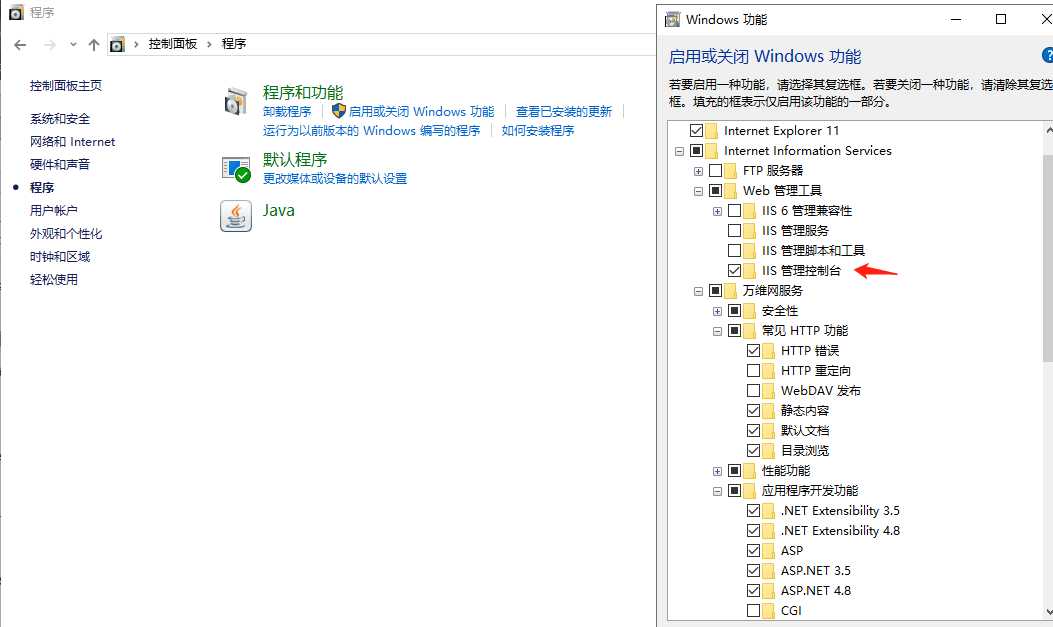Image resolution: width=1053 pixels, height=627 pixels.
Task: Expand 性能功能 tree node
Action: click(x=717, y=471)
